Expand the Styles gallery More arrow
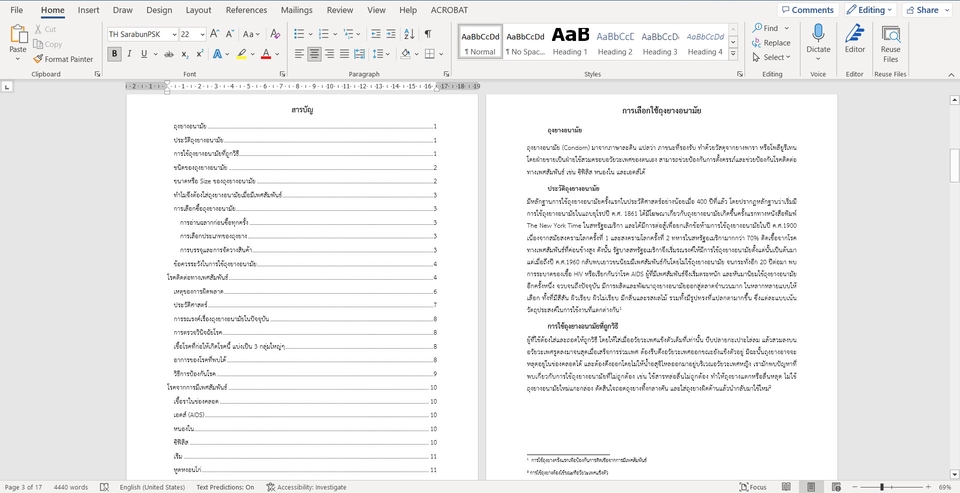960x493 pixels. [733, 55]
